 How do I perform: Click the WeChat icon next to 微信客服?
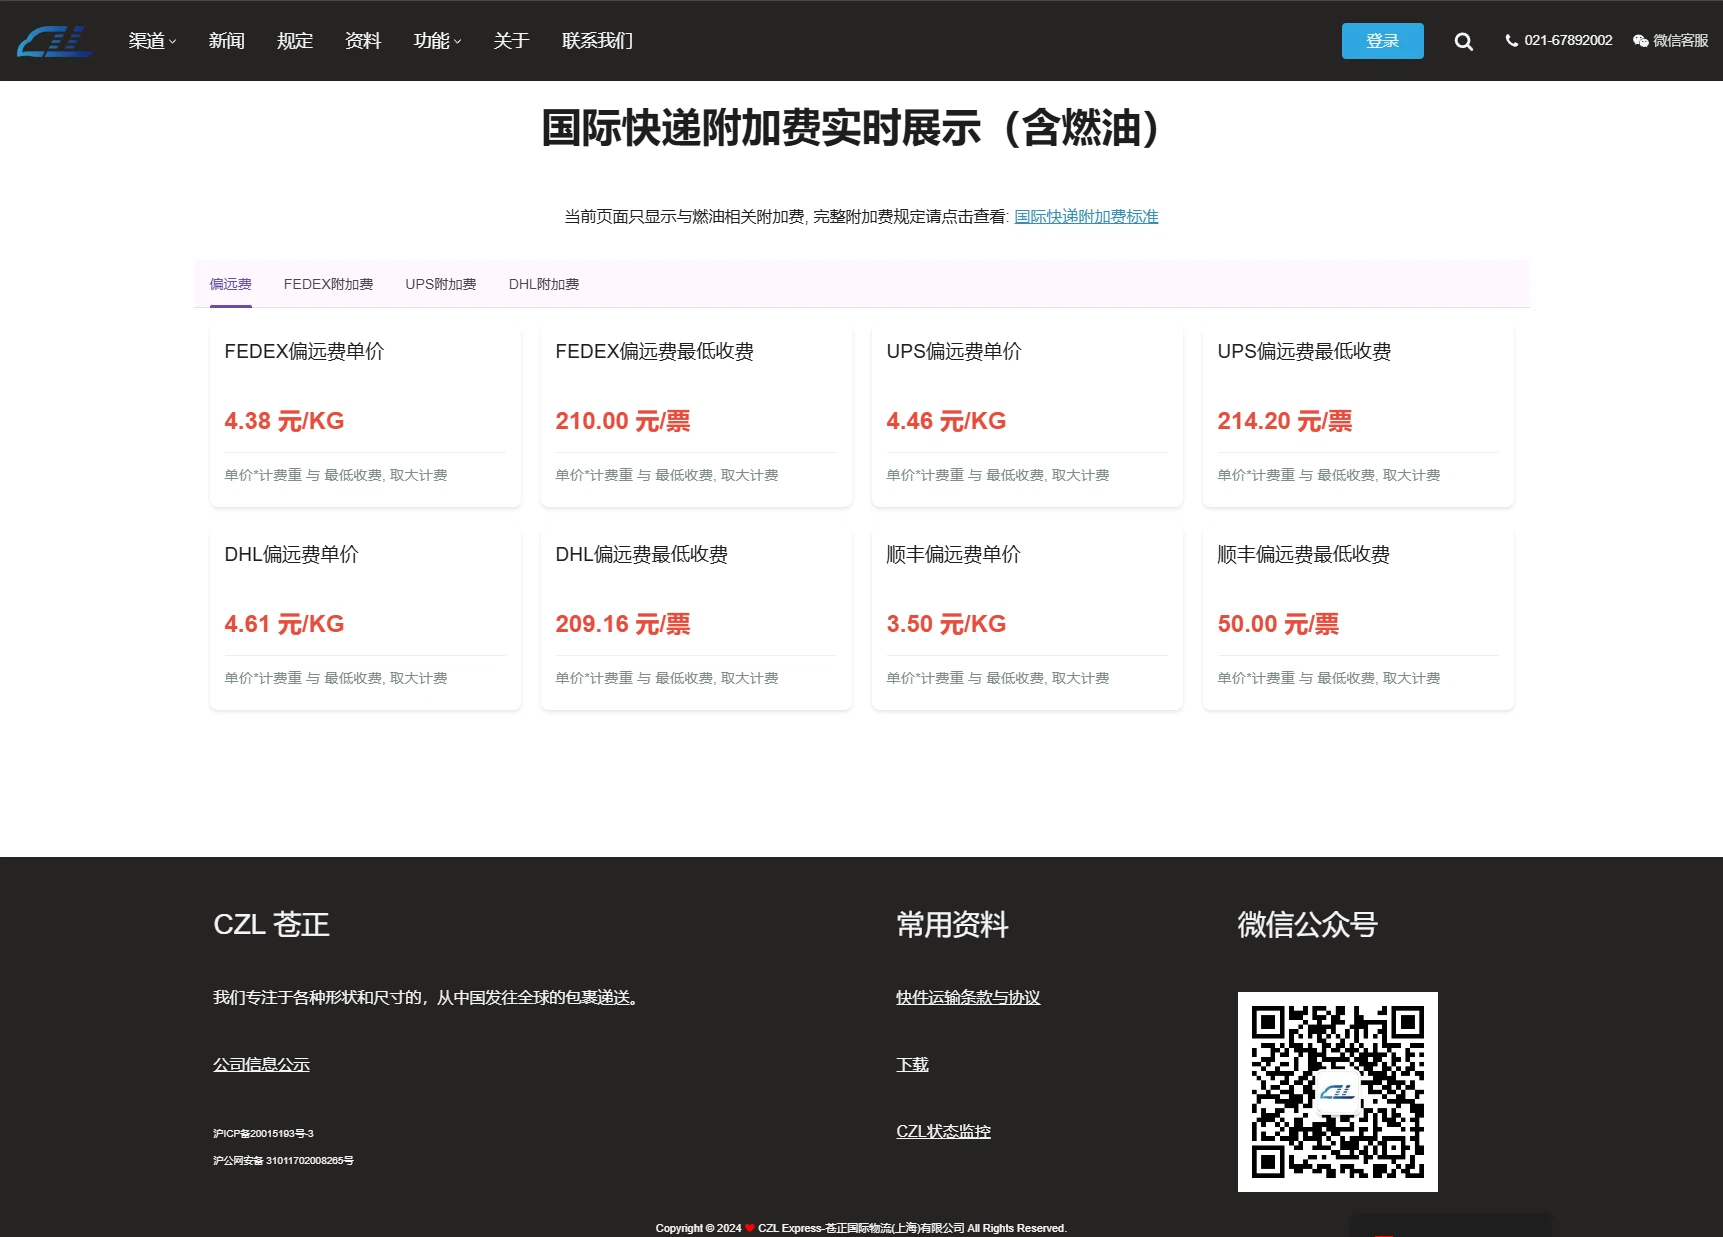coord(1640,41)
